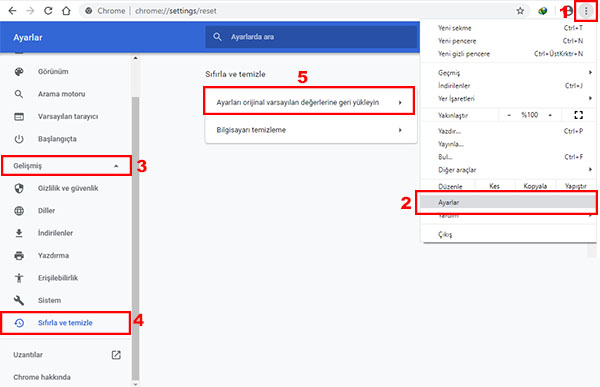The width and height of the screenshot is (600, 387).
Task: Expand the Yer İşaretleri submenu arrow
Action: pos(590,98)
